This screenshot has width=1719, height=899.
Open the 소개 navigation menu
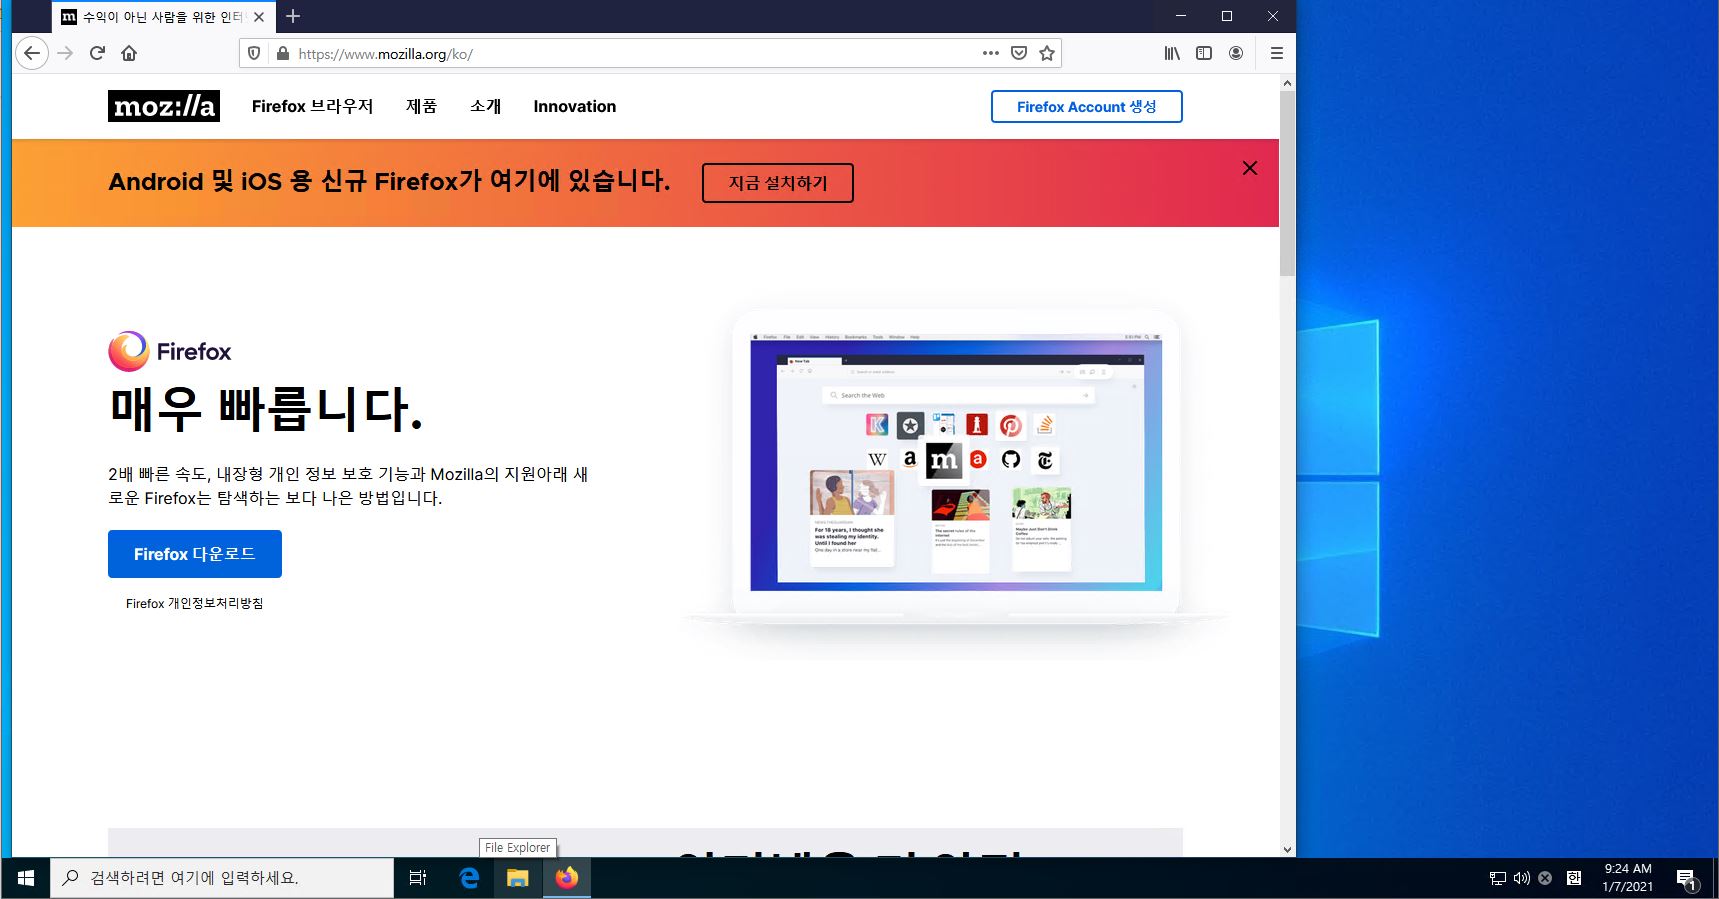(485, 106)
